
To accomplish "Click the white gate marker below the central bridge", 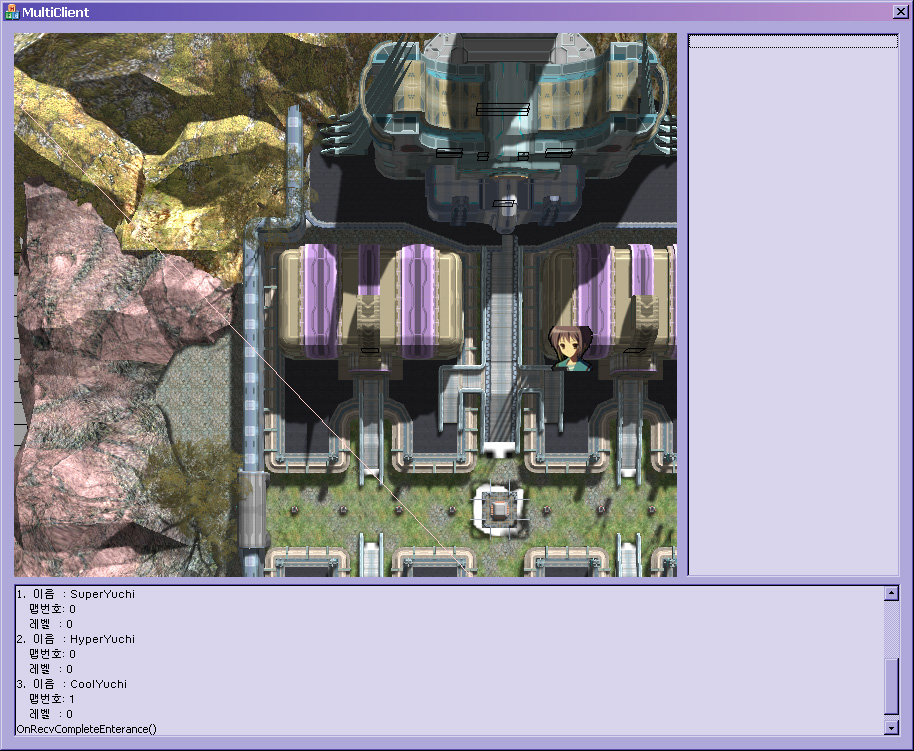I will (497, 448).
